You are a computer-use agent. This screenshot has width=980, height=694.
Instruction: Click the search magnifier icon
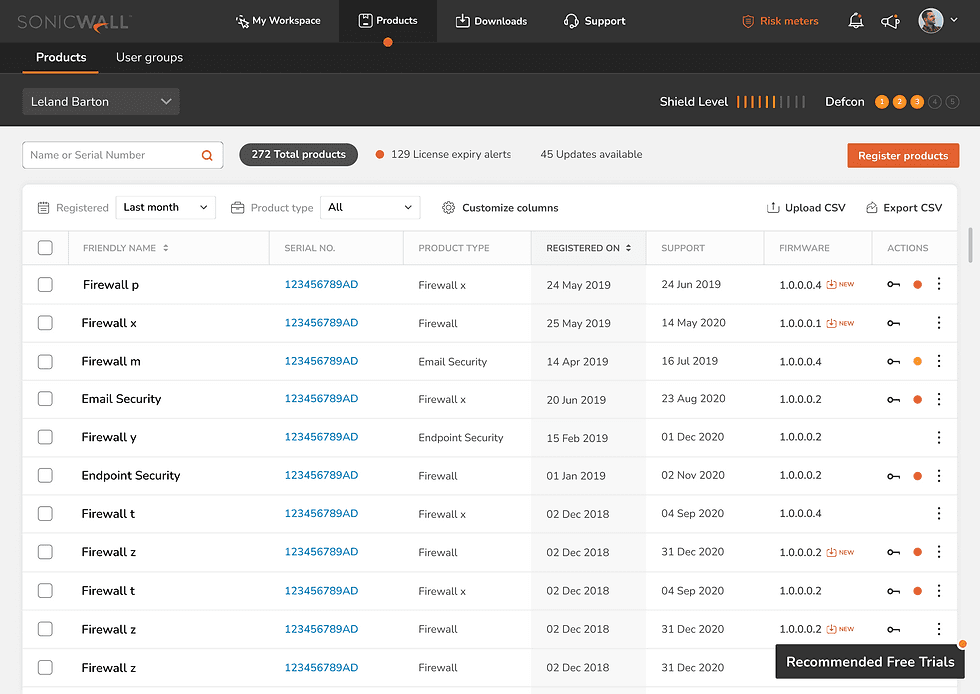tap(207, 155)
